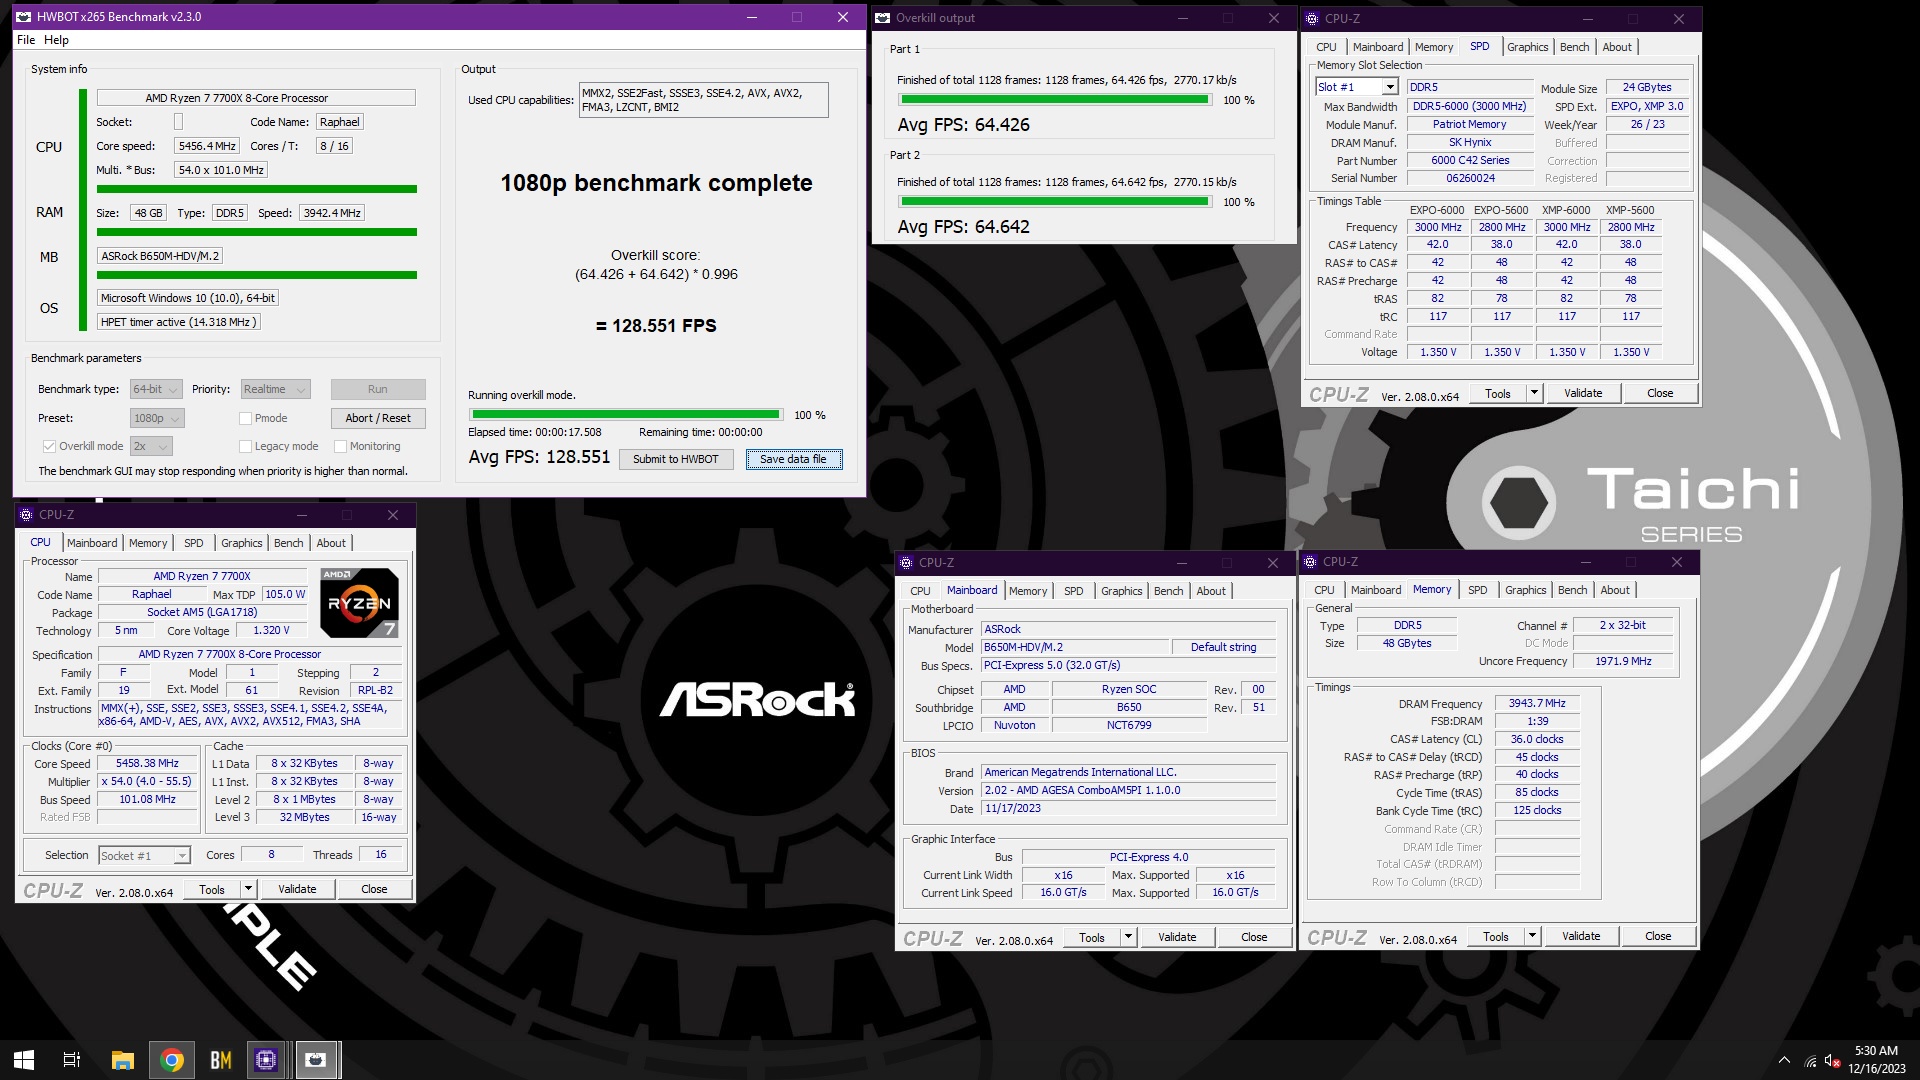Image resolution: width=1920 pixels, height=1080 pixels.
Task: Open the File menu in HWBOT
Action: 26,40
